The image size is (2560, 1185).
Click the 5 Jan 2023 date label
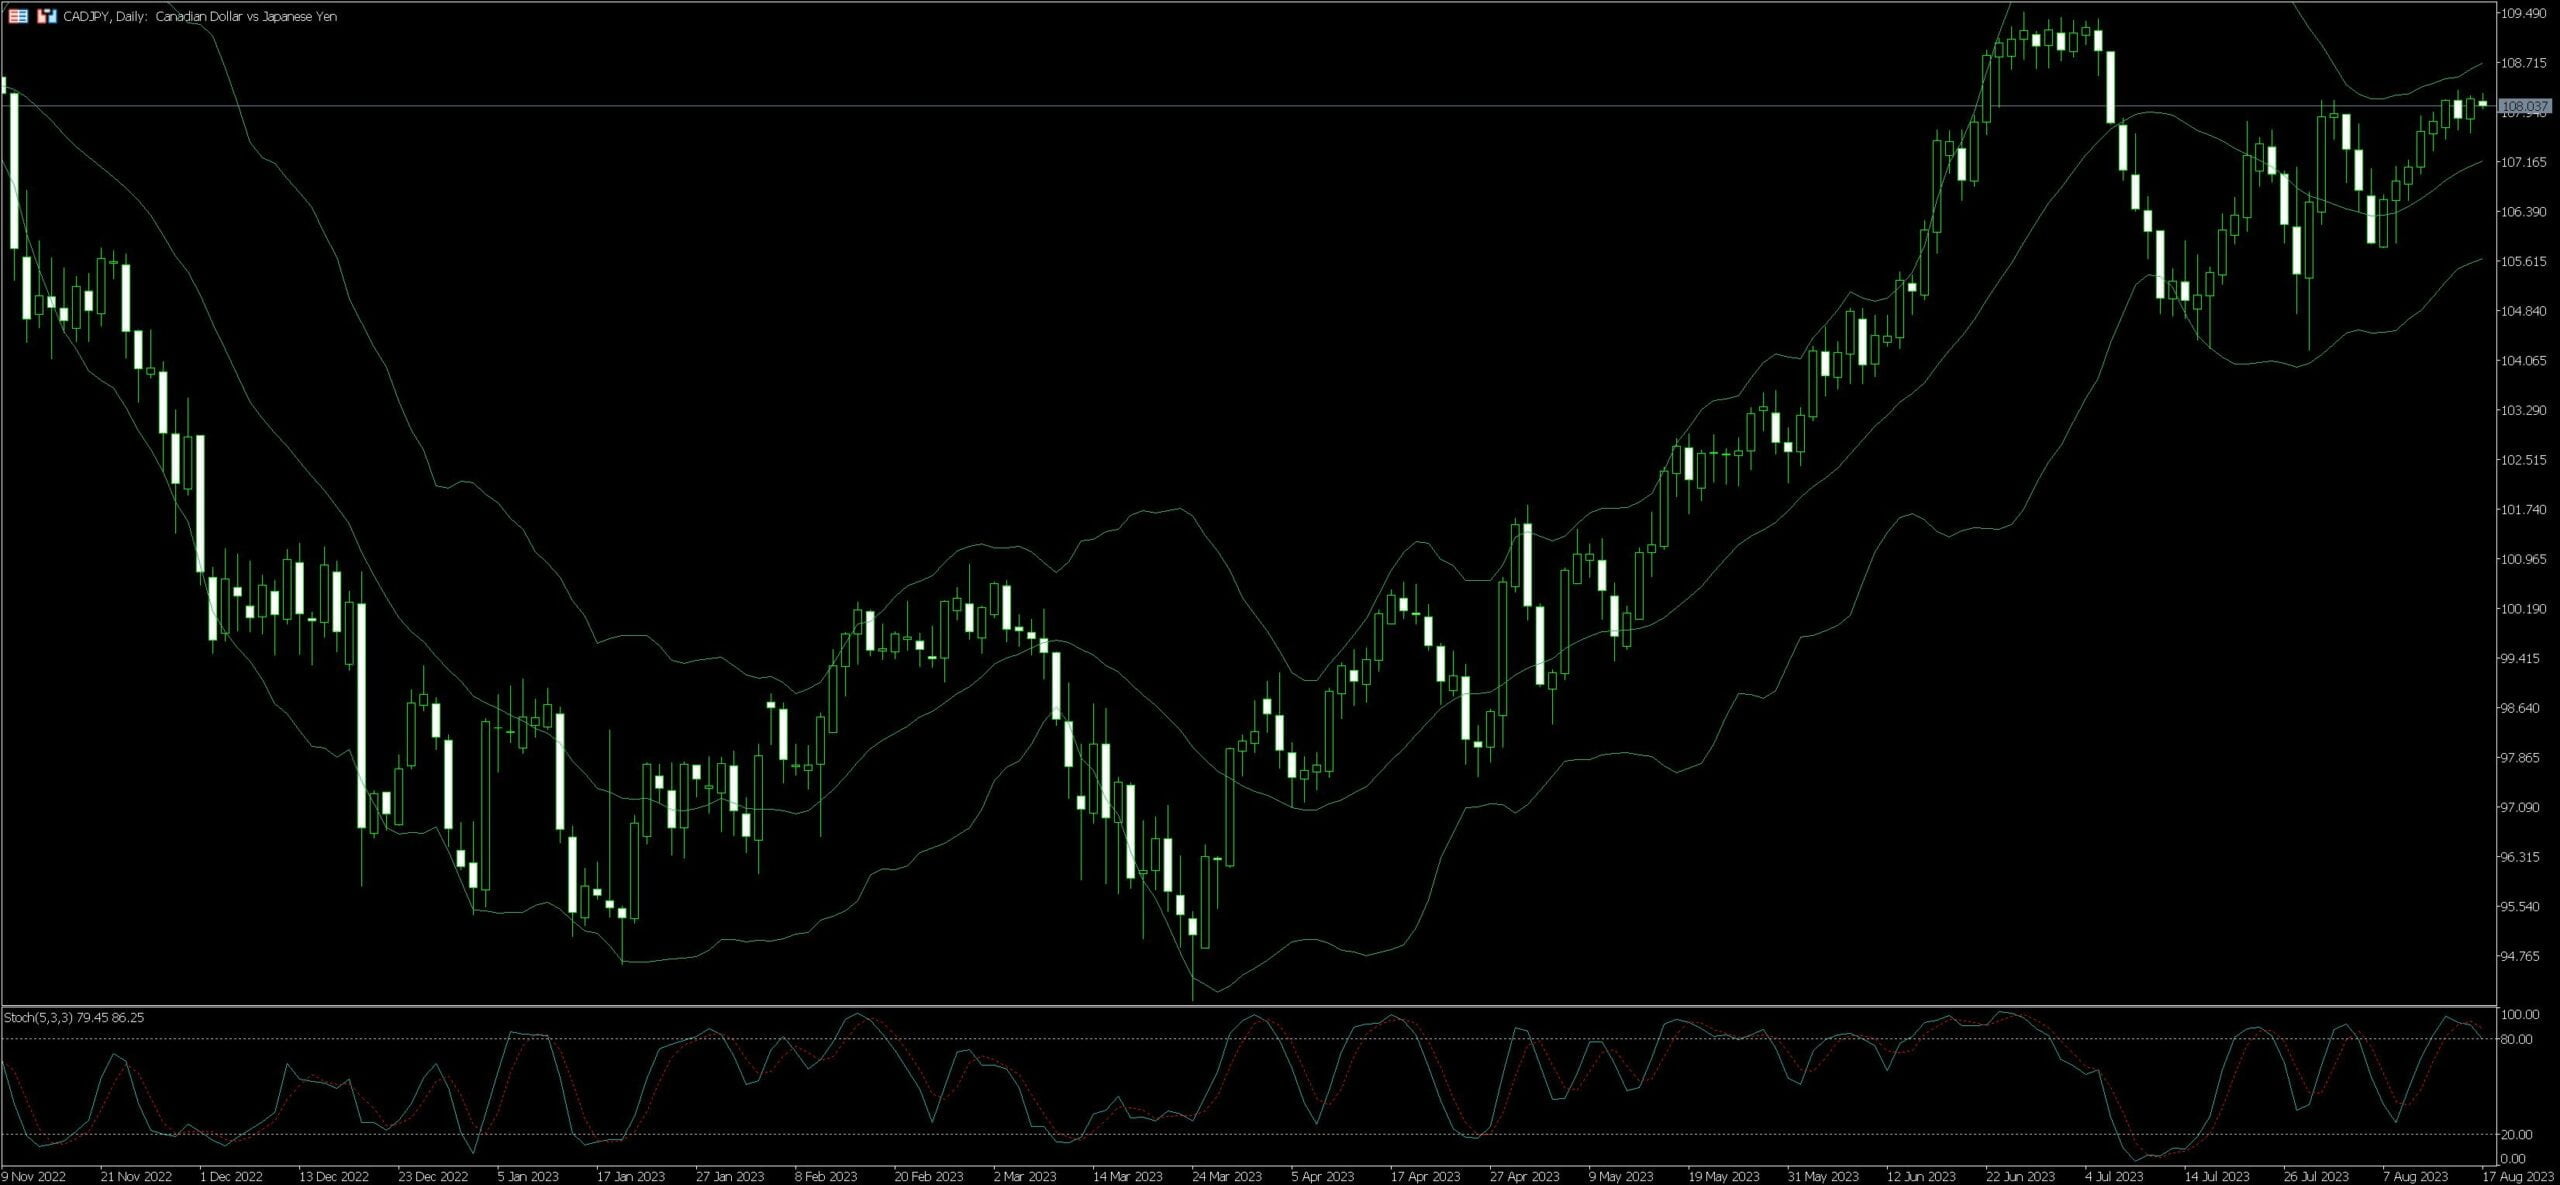point(528,1176)
